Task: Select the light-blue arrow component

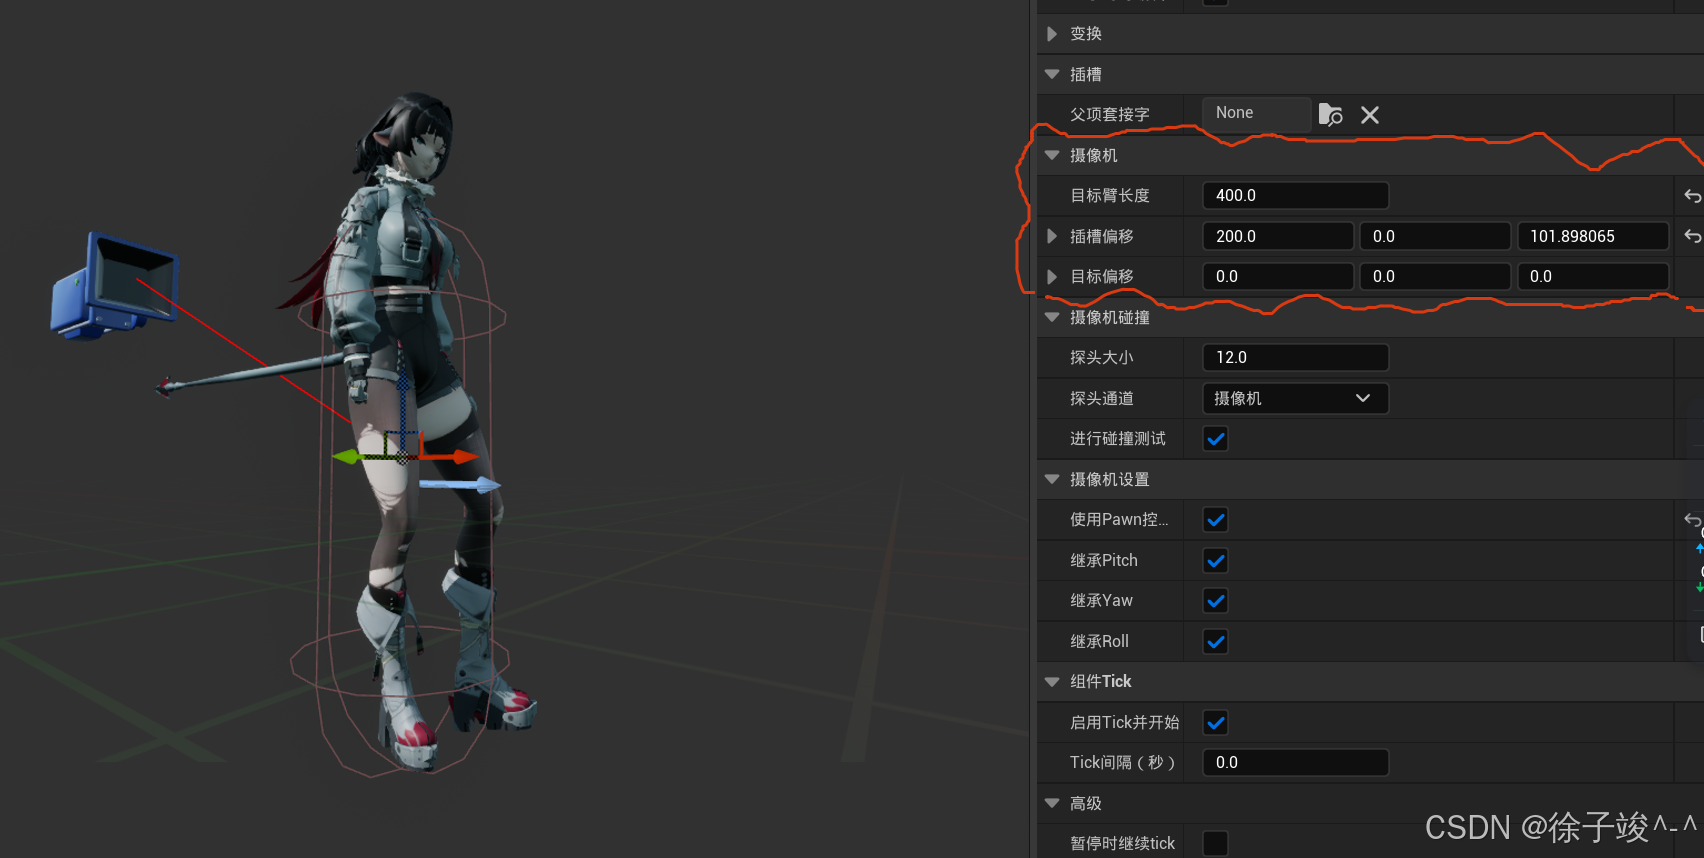Action: click(460, 485)
